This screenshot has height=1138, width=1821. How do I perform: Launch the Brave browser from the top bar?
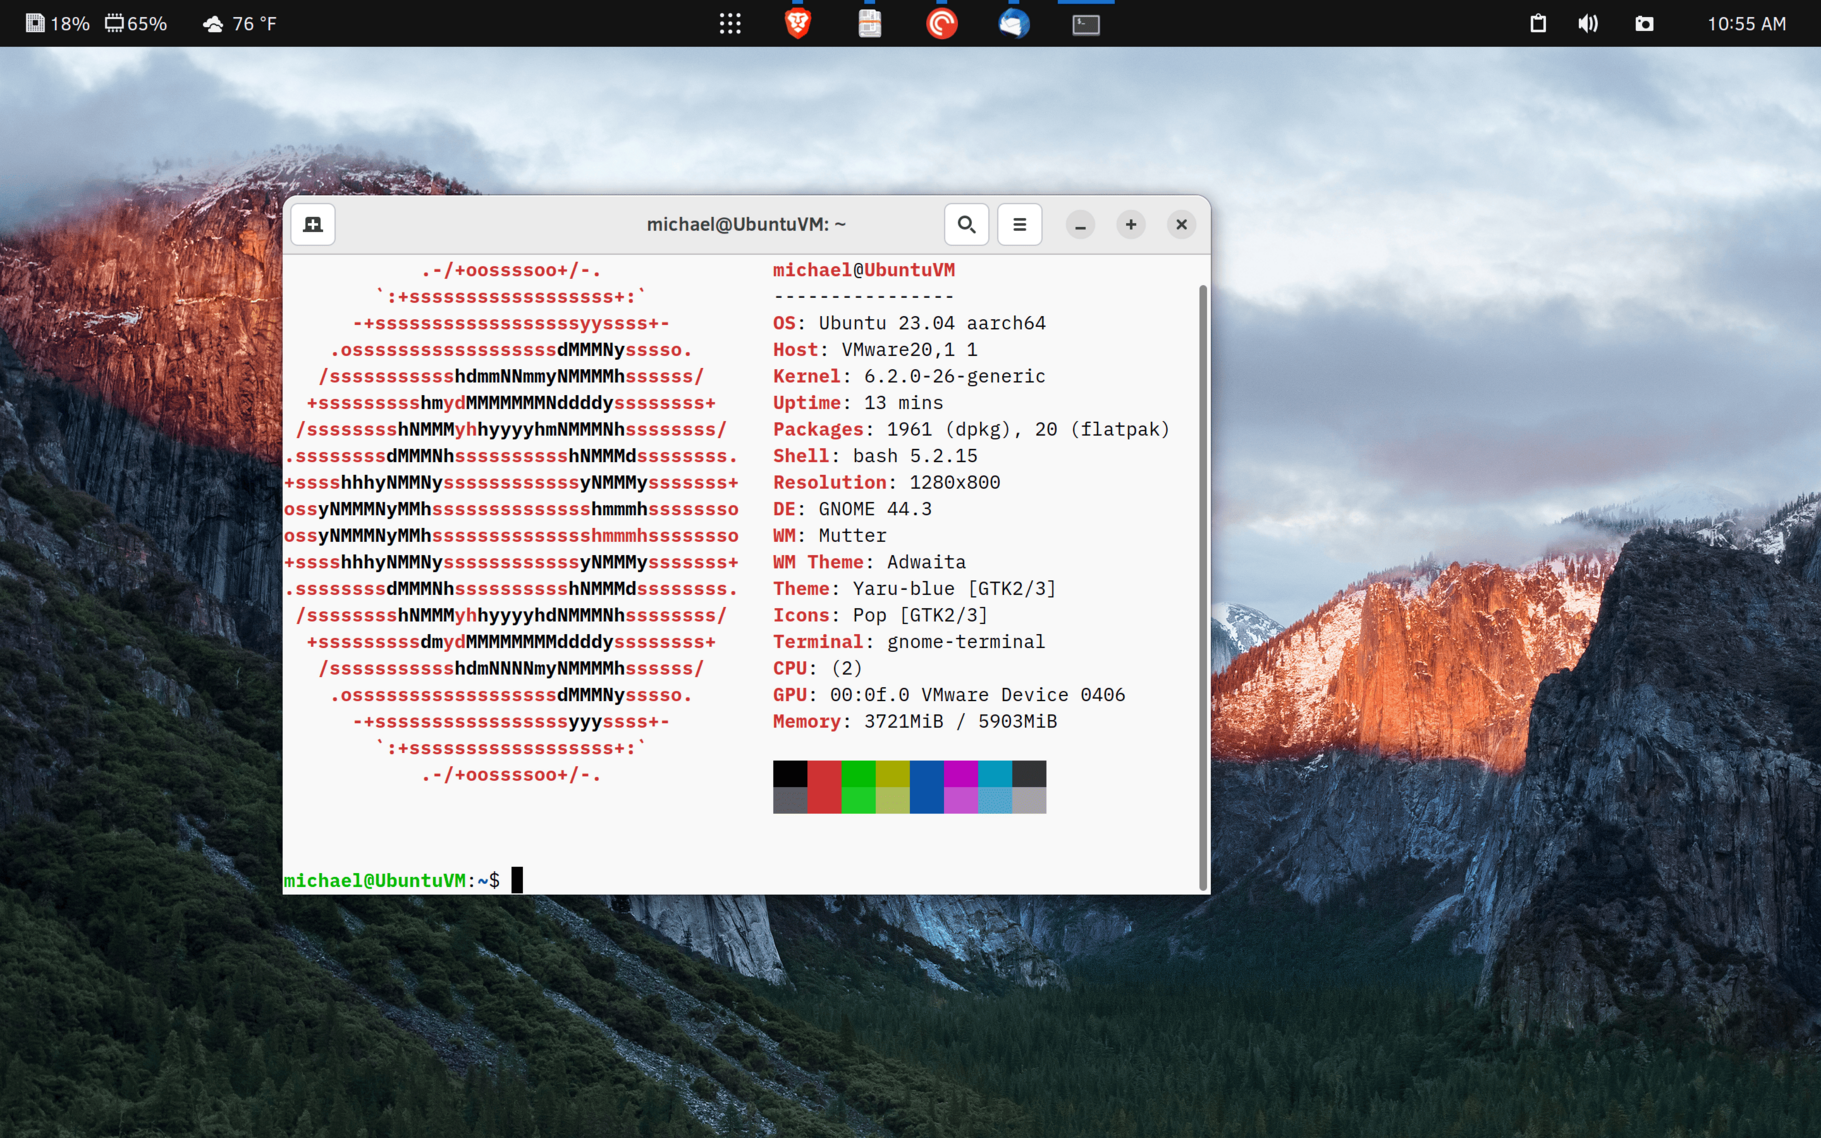point(797,24)
